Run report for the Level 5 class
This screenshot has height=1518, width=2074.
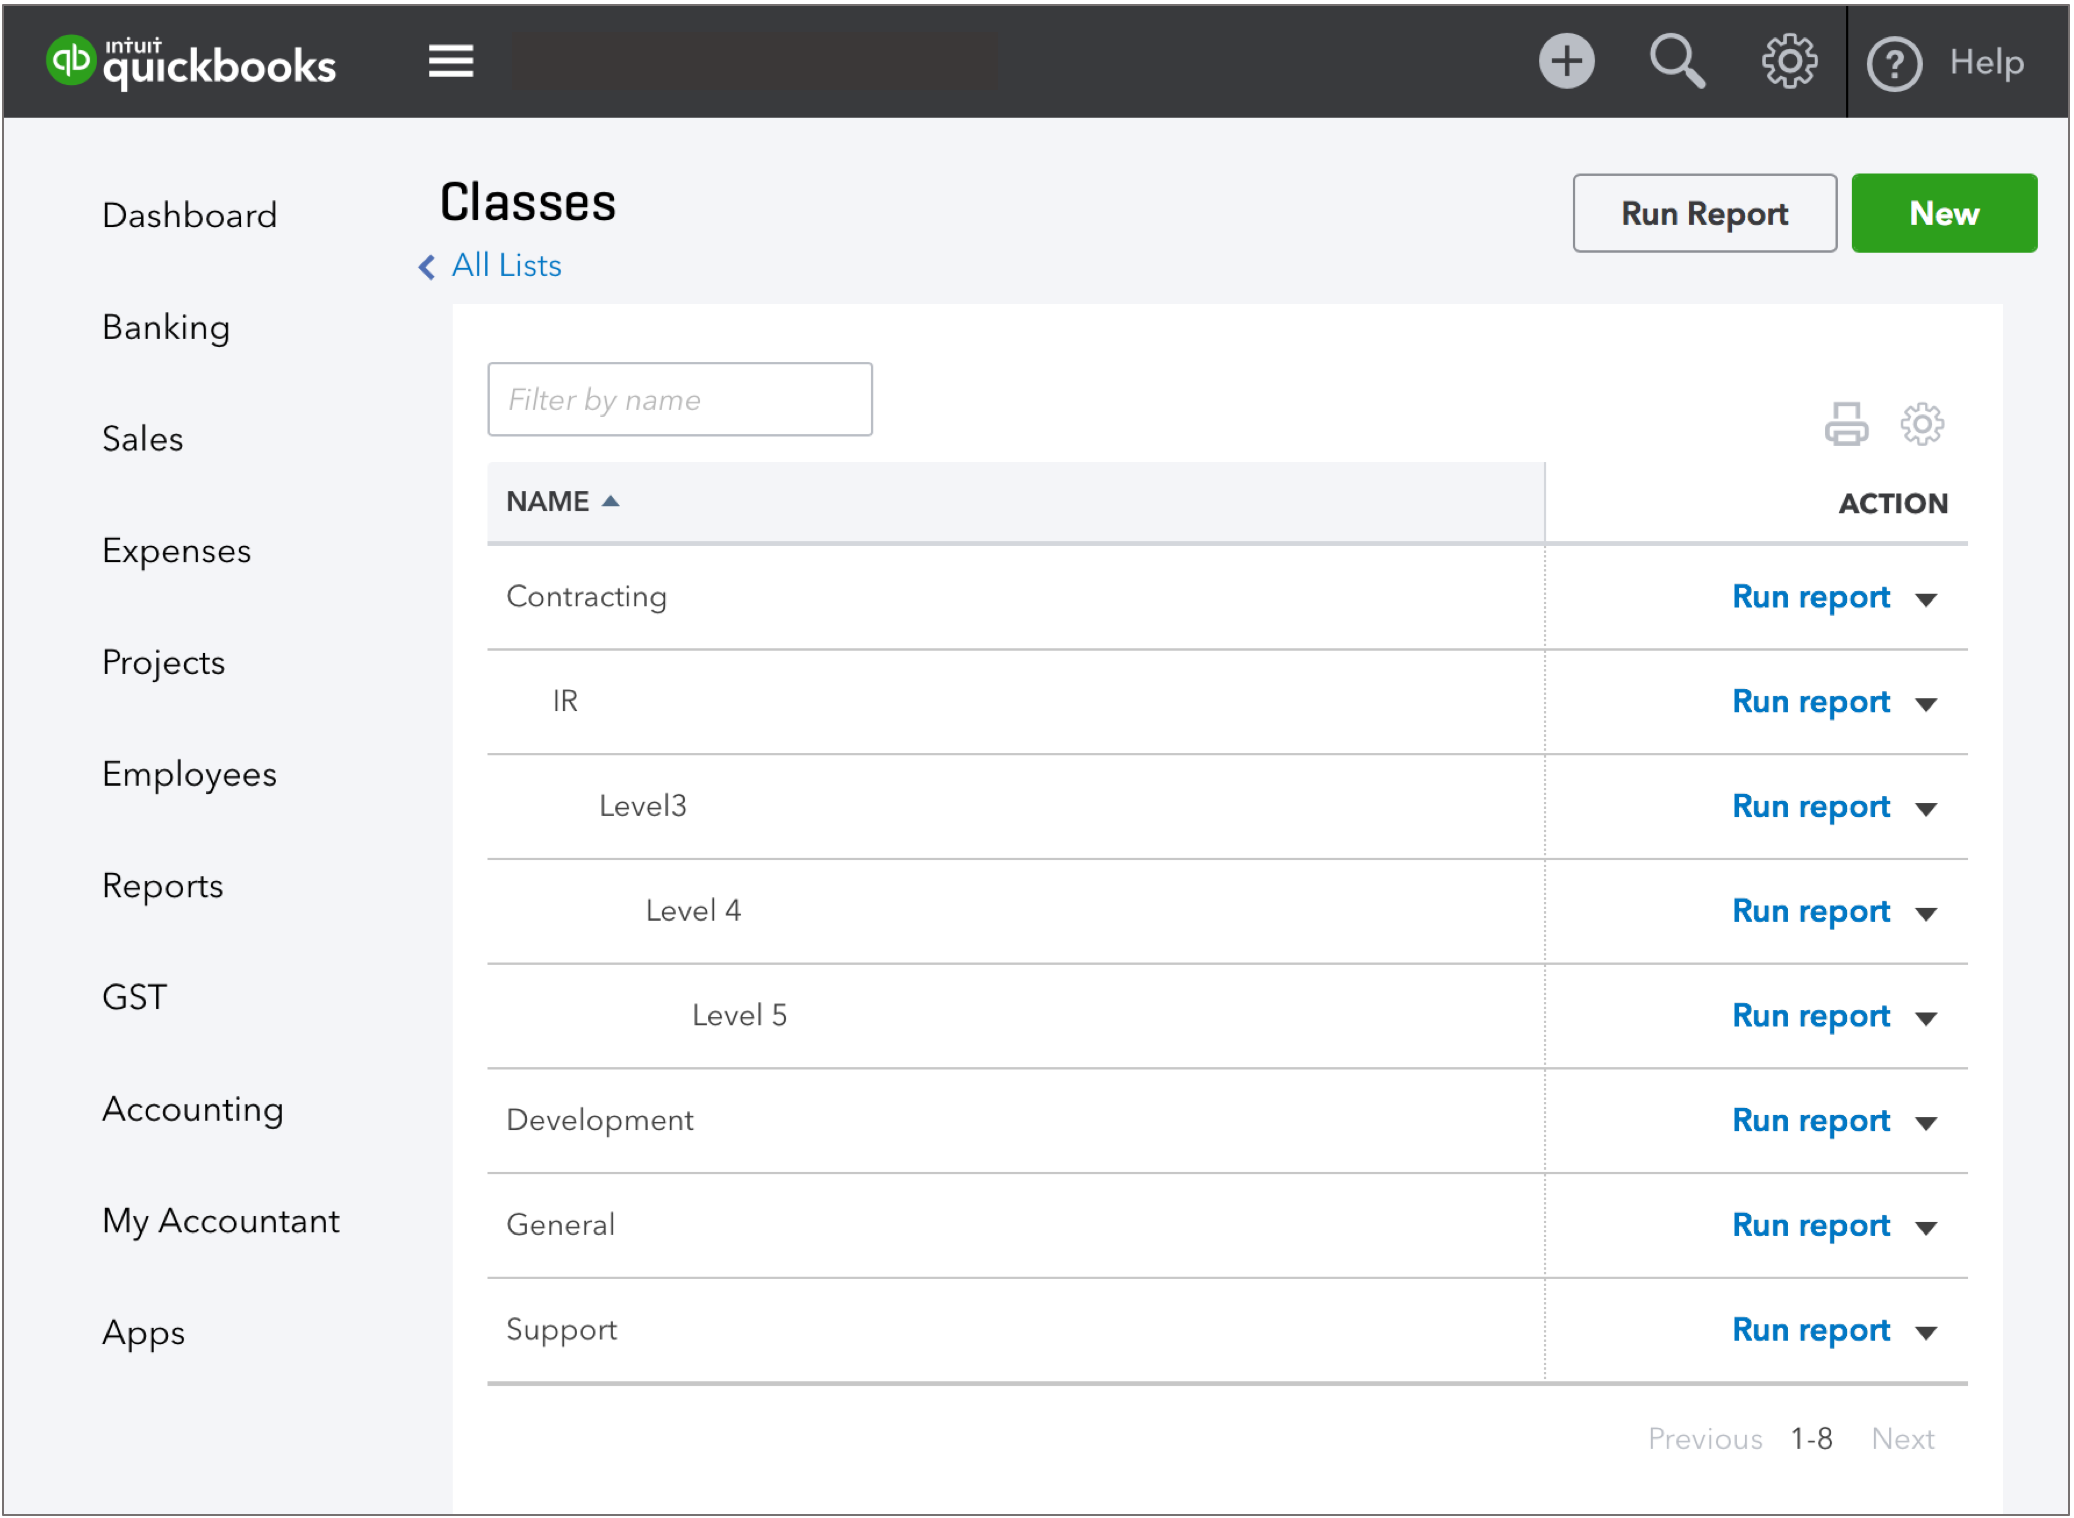(x=1811, y=1016)
